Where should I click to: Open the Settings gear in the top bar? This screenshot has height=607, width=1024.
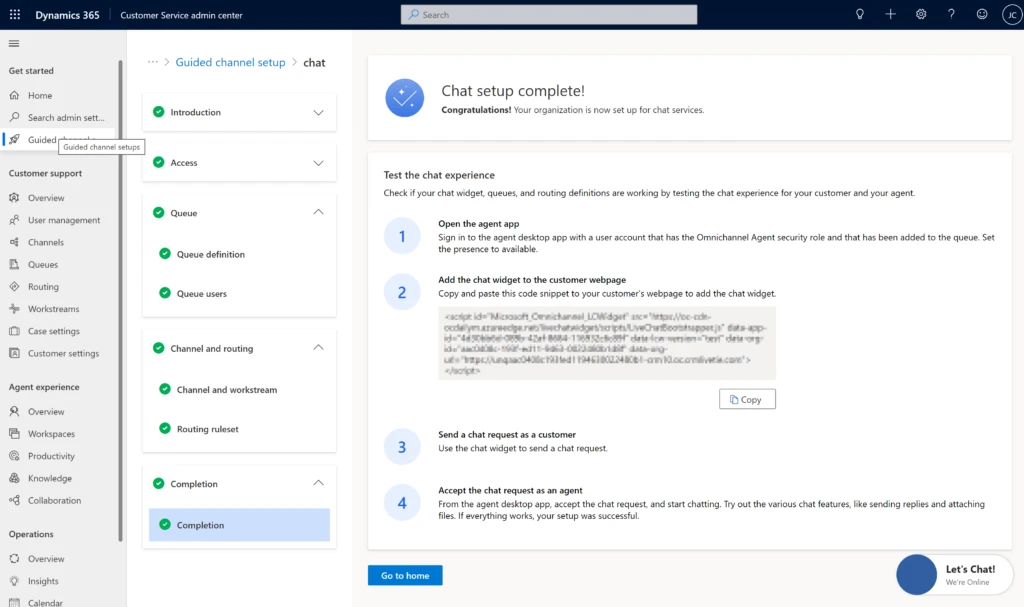(920, 14)
